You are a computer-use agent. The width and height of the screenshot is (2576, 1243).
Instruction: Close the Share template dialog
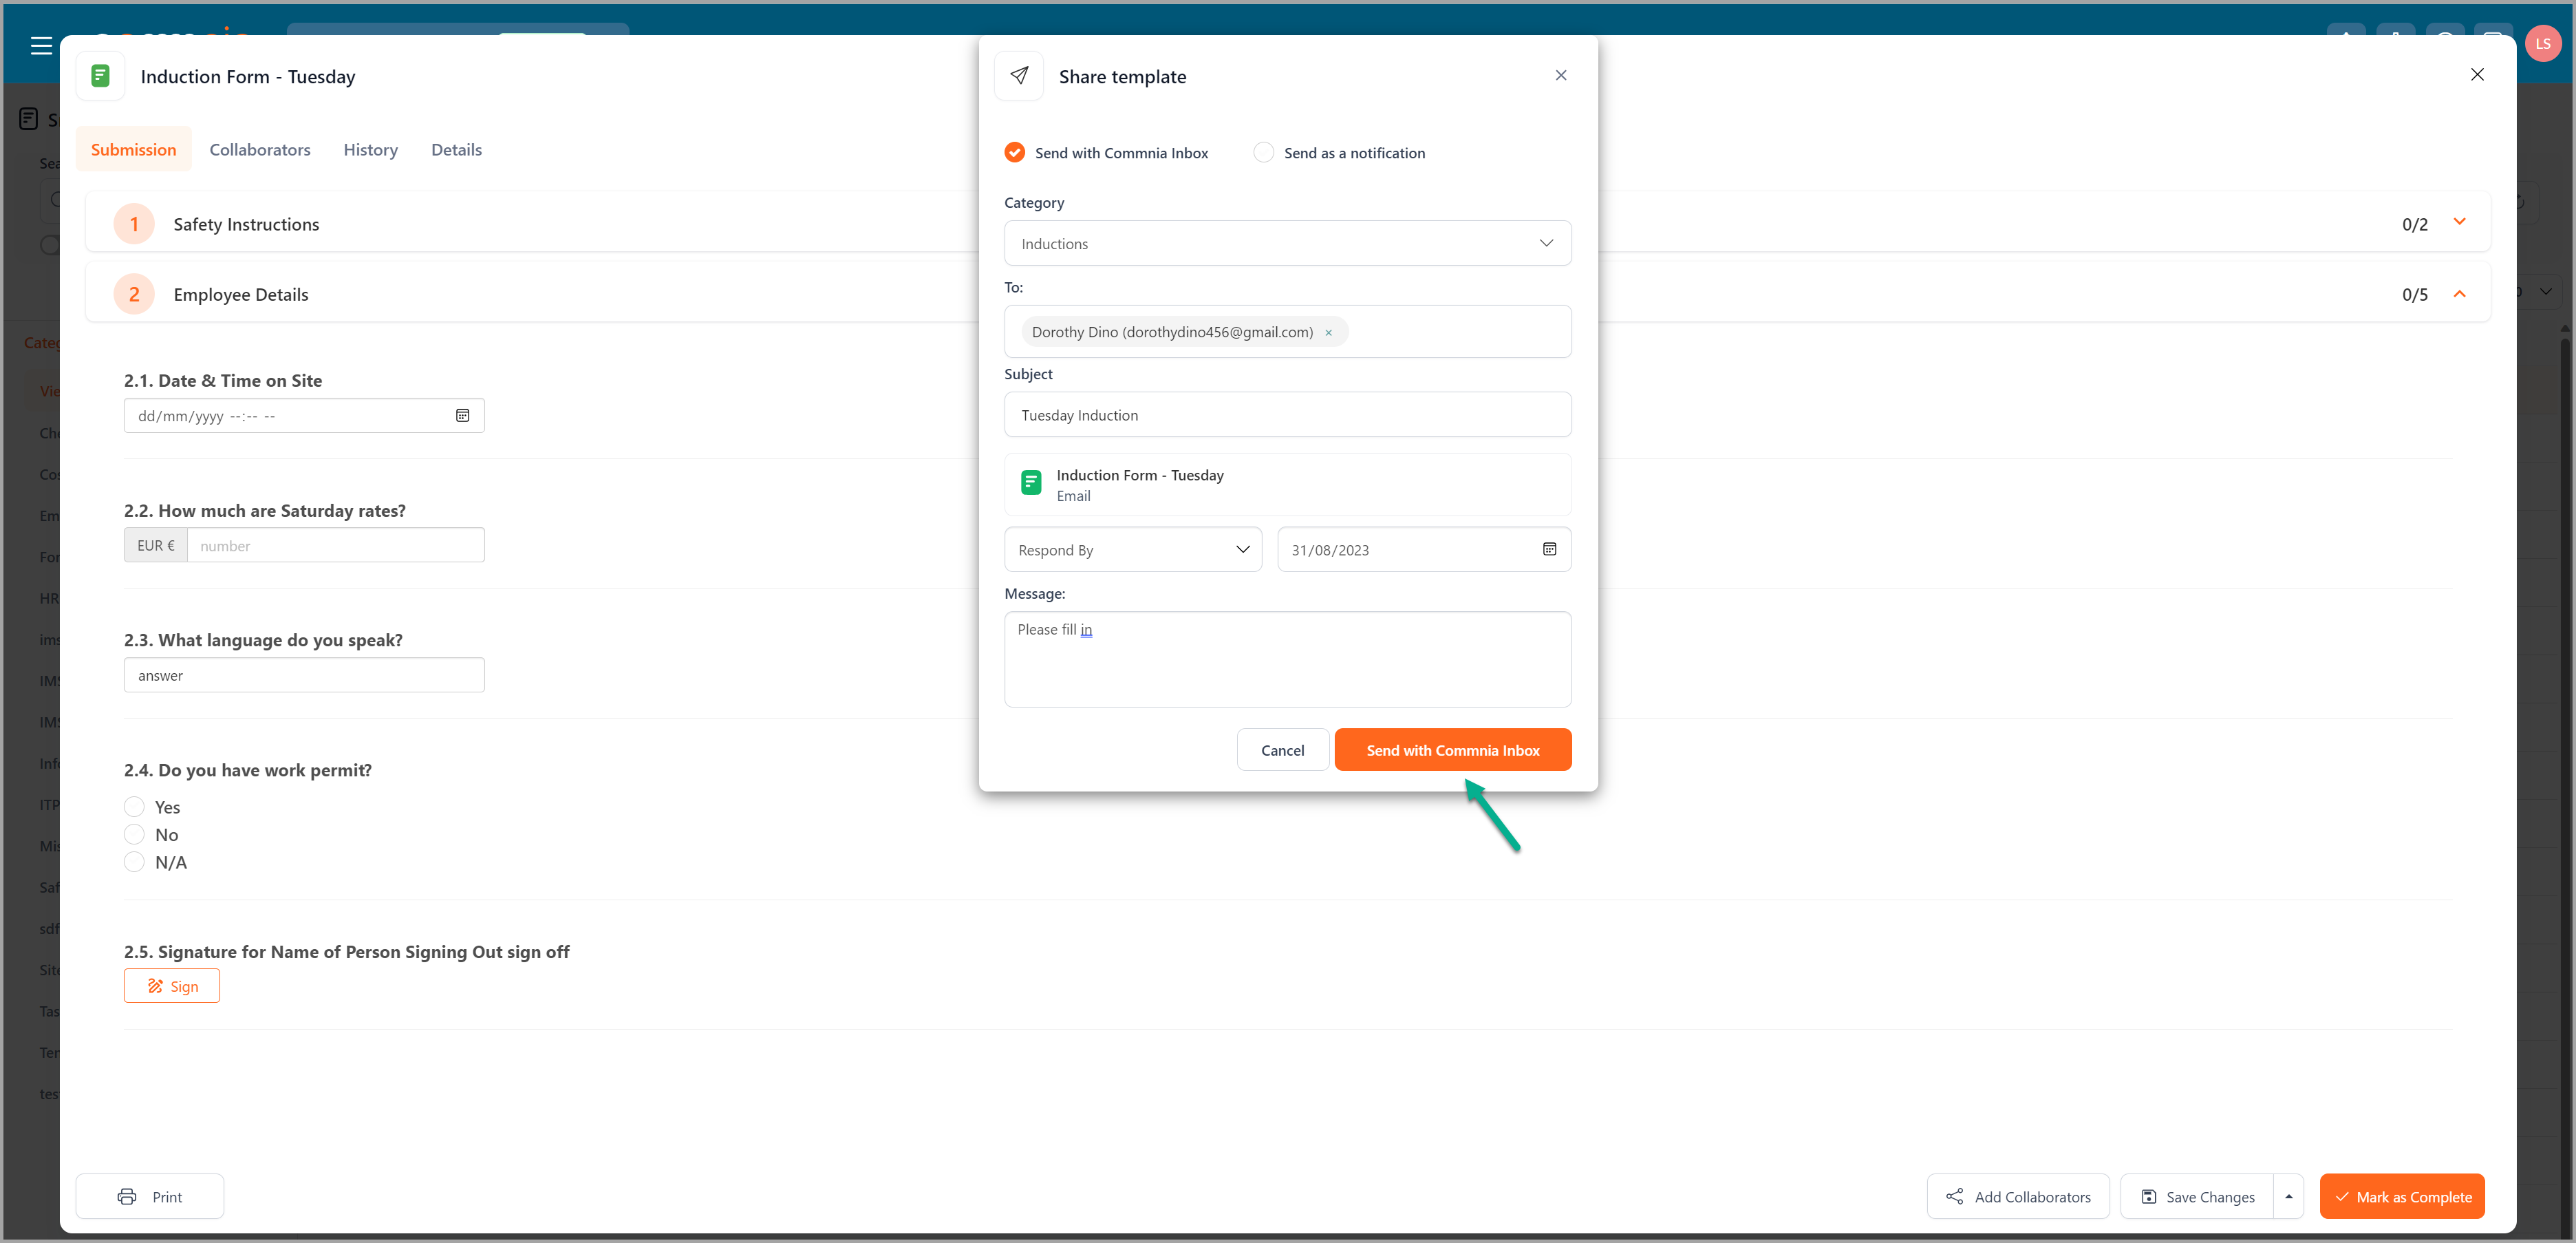tap(1560, 76)
